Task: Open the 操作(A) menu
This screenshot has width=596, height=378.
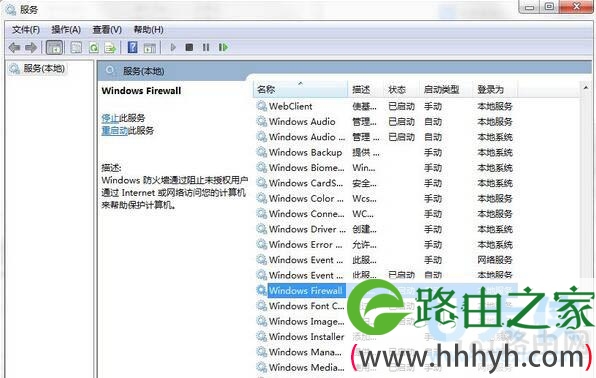Action: pos(66,30)
